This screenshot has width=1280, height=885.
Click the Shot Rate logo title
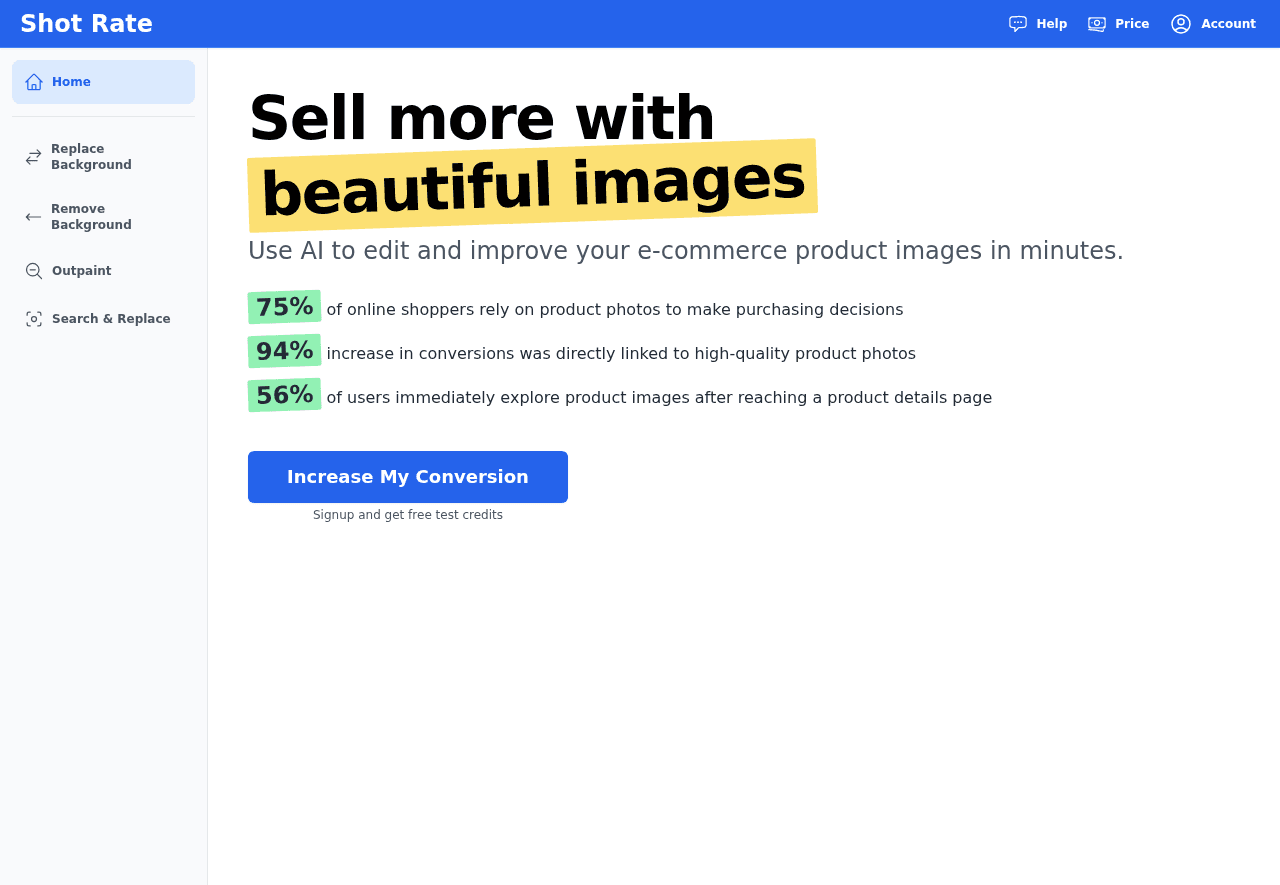click(86, 24)
